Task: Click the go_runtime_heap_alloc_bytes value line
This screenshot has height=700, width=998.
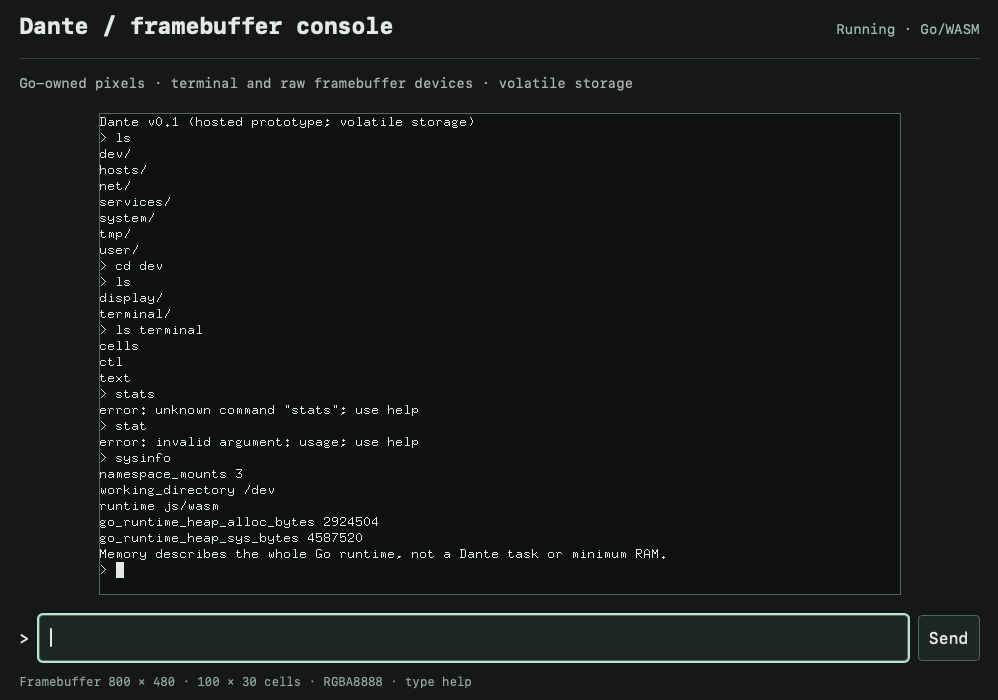Action: coord(239,522)
